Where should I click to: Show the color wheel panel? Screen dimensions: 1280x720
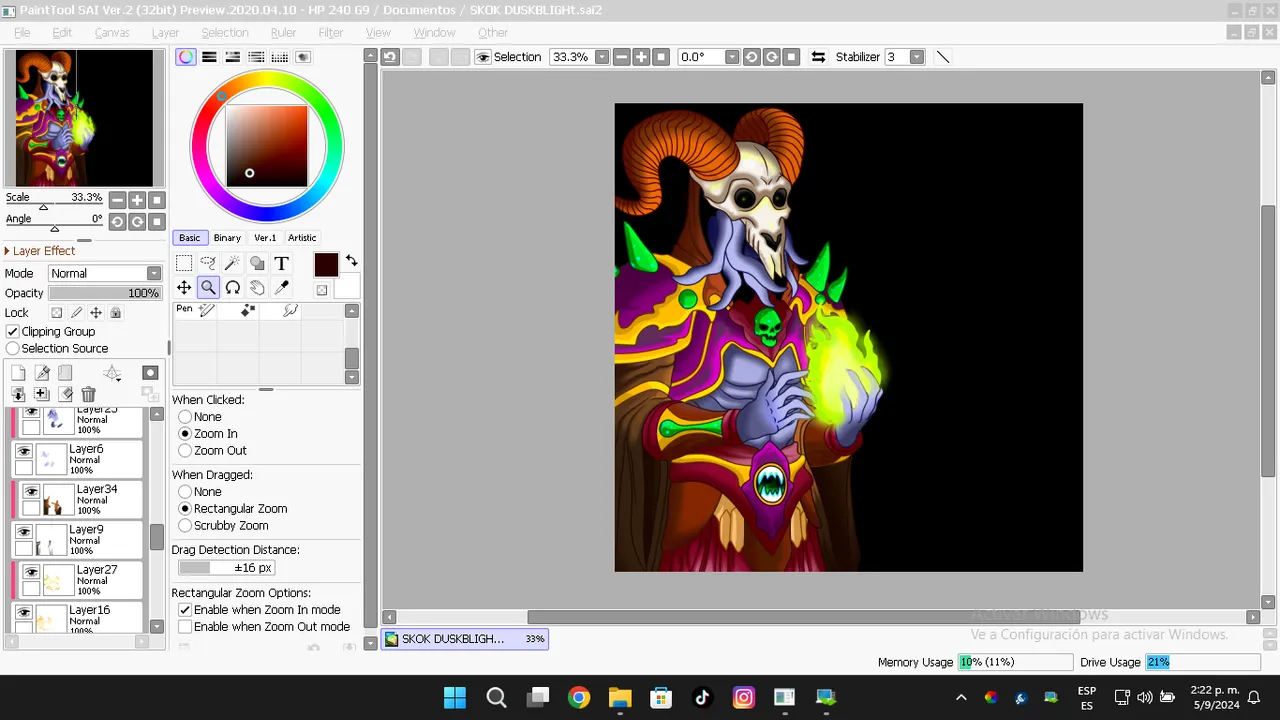tap(186, 57)
